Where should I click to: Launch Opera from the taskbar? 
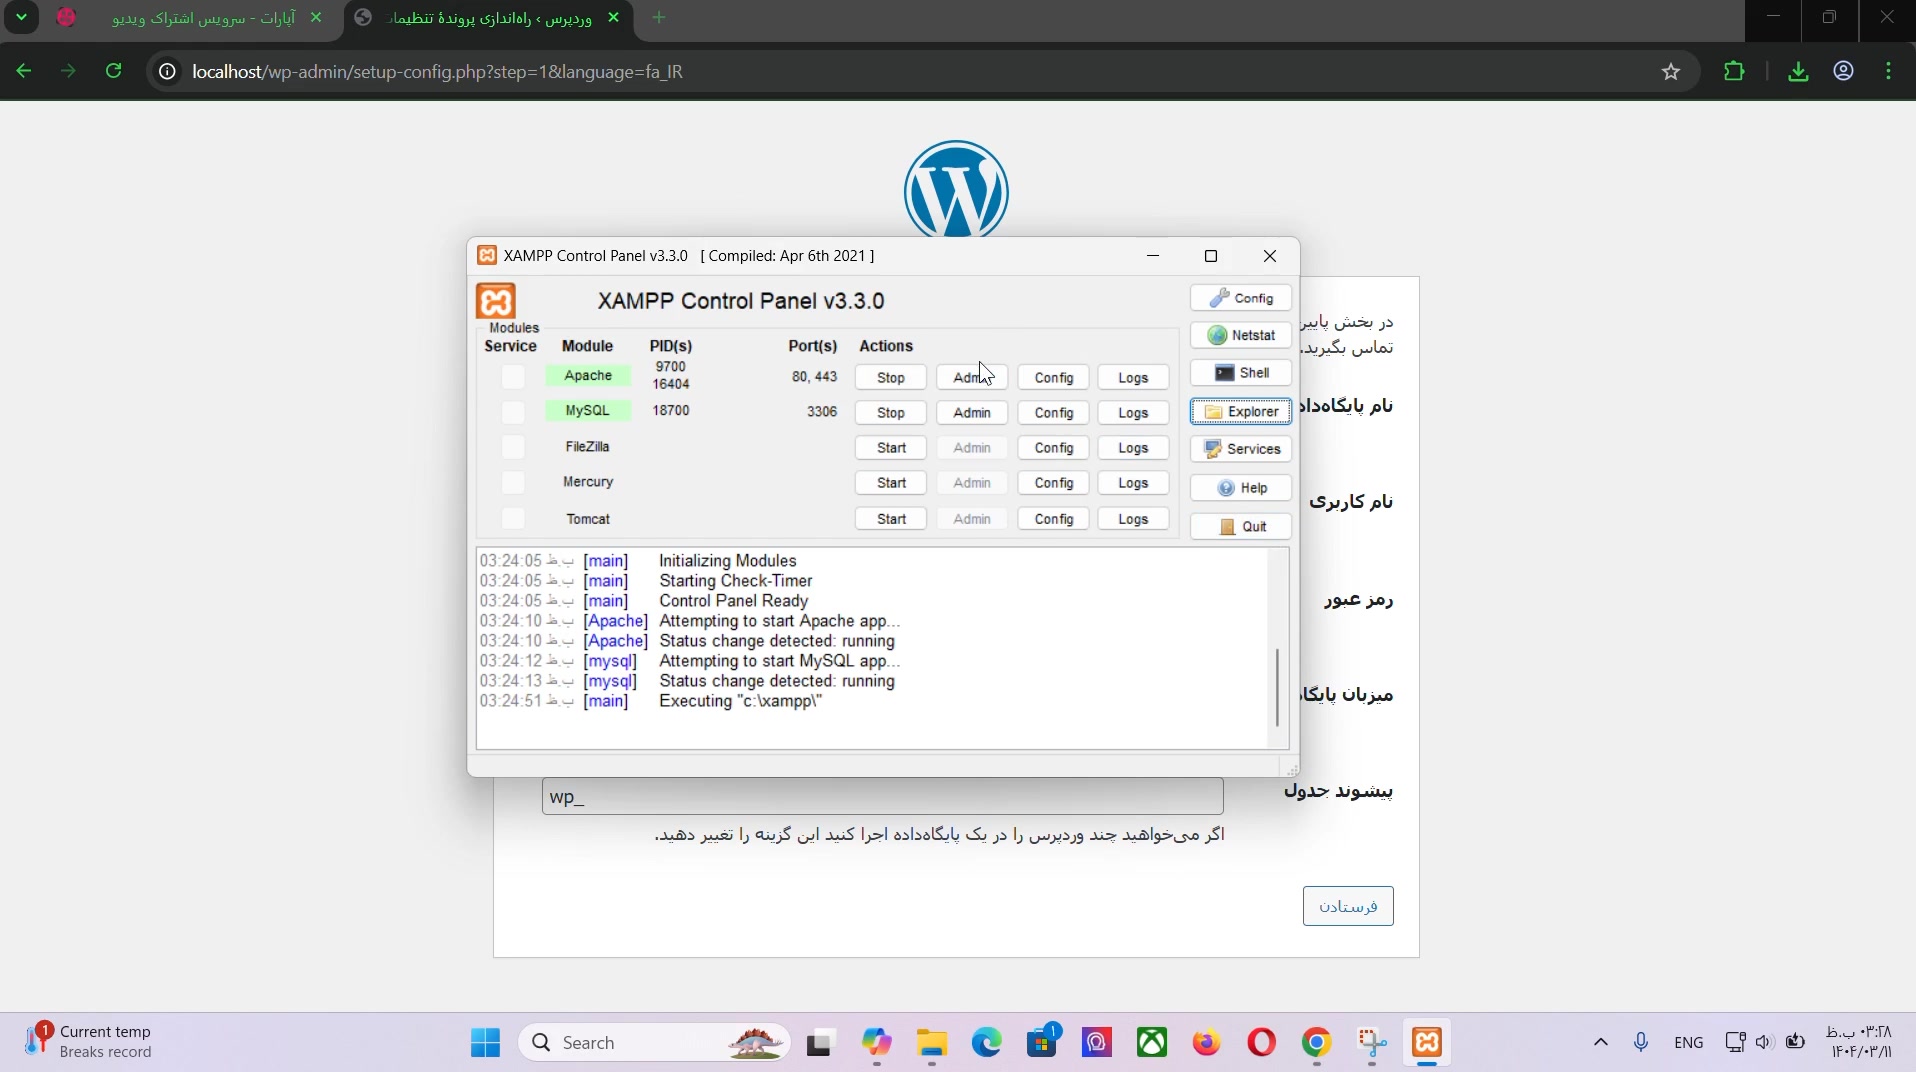click(x=1262, y=1043)
